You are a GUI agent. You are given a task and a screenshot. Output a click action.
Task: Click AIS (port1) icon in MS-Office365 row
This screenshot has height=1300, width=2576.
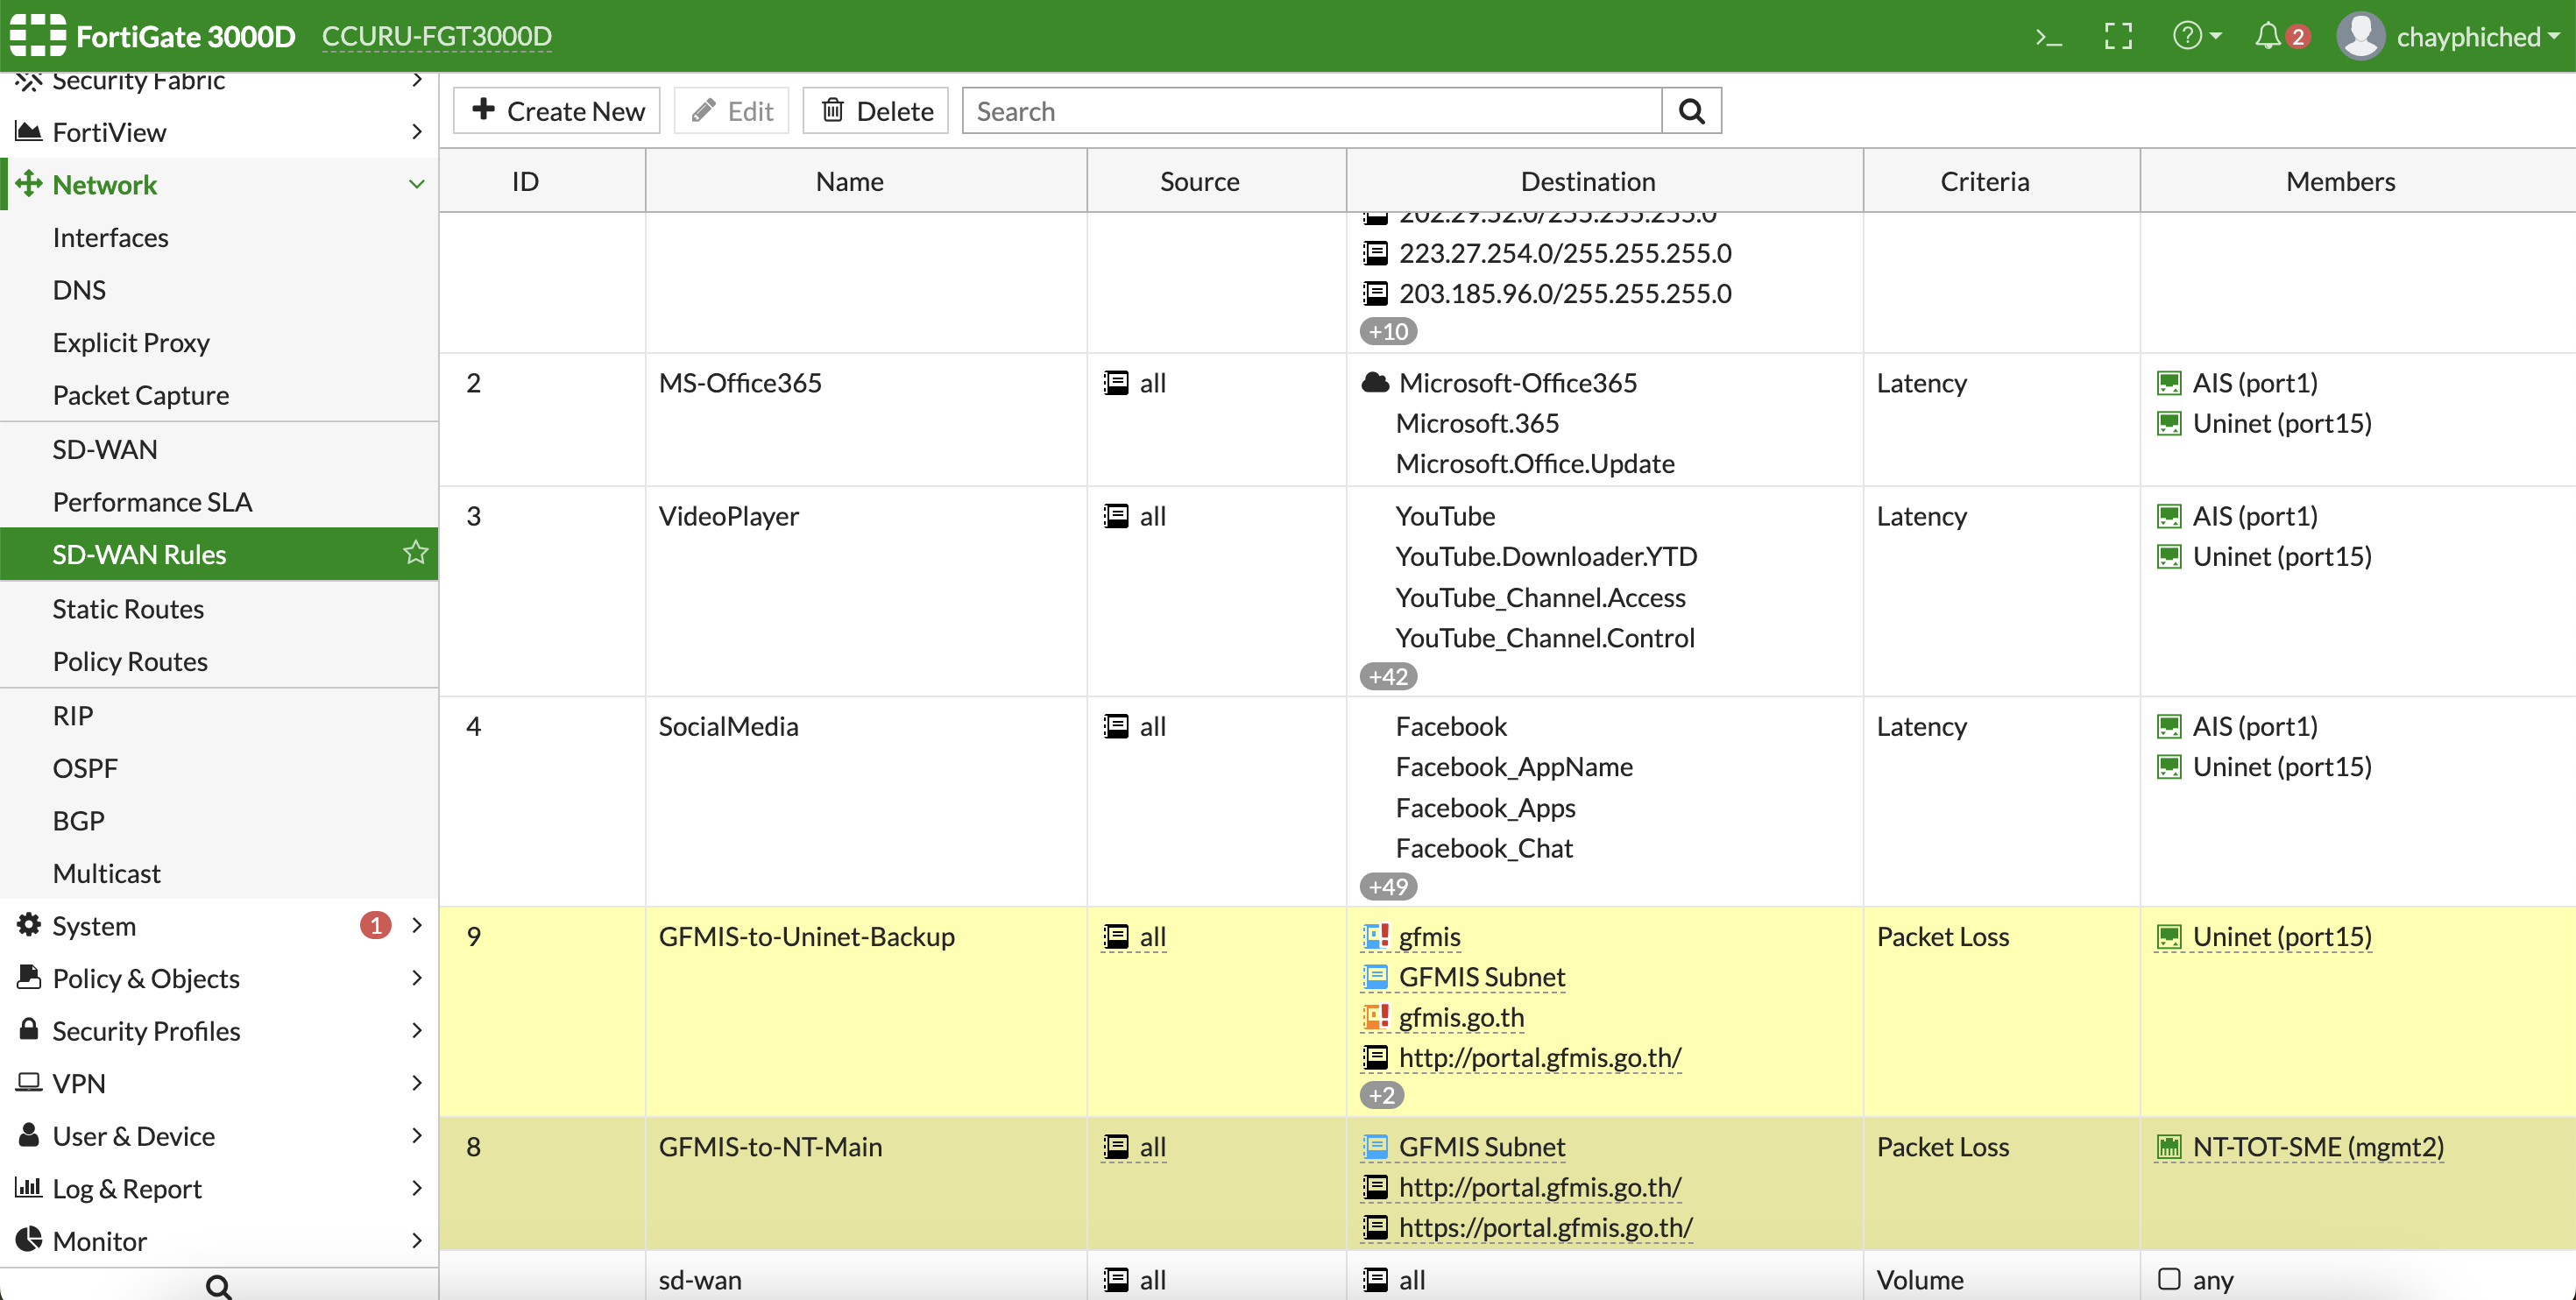[2168, 382]
